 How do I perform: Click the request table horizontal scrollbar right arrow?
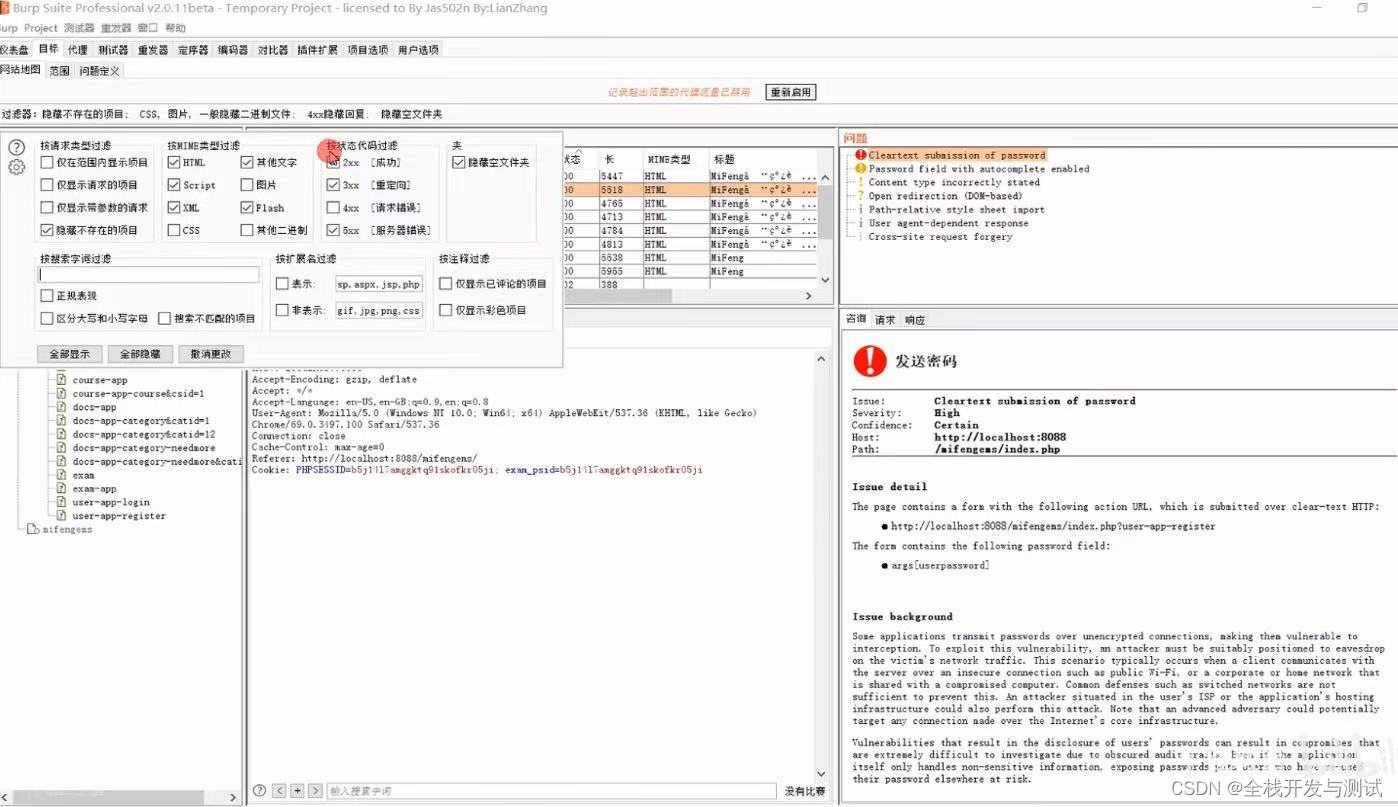(810, 296)
